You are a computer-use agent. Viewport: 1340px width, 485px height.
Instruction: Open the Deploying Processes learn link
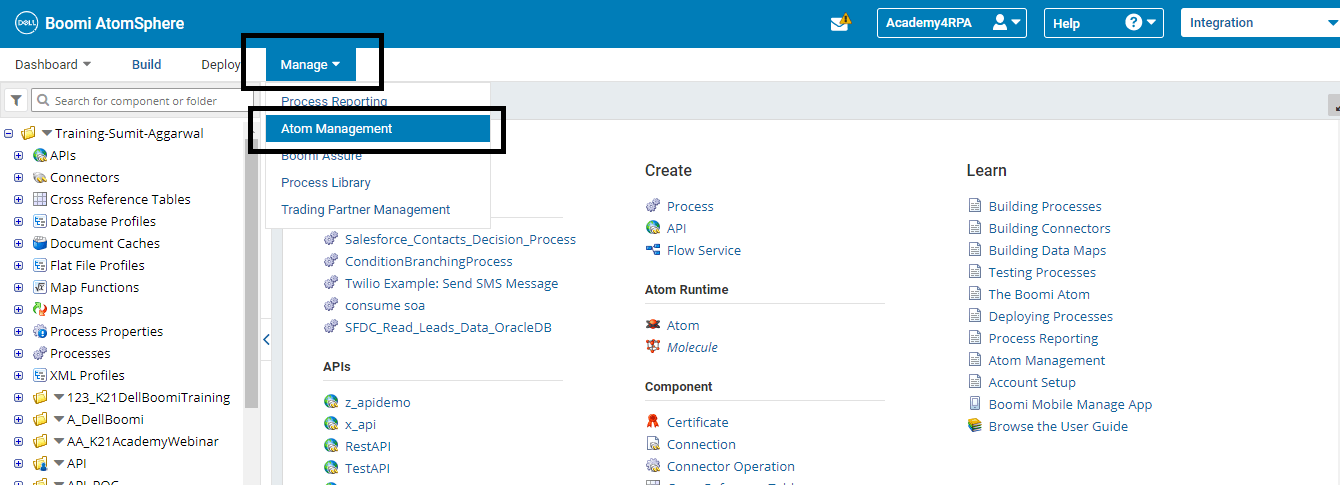pos(1051,316)
